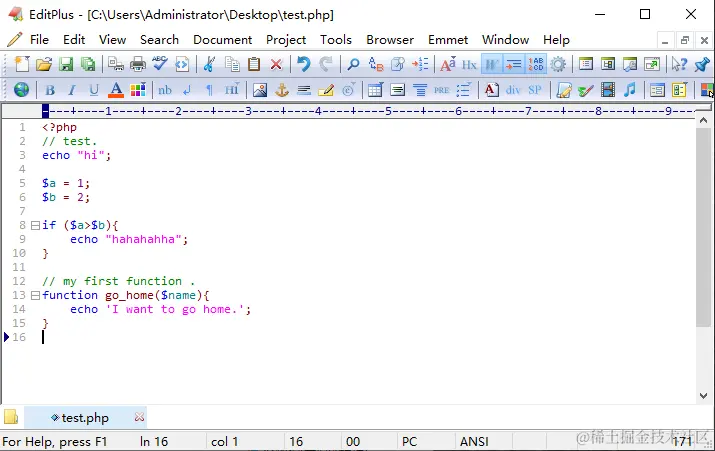Restore the inner document window
This screenshot has width=715, height=451.
click(684, 41)
